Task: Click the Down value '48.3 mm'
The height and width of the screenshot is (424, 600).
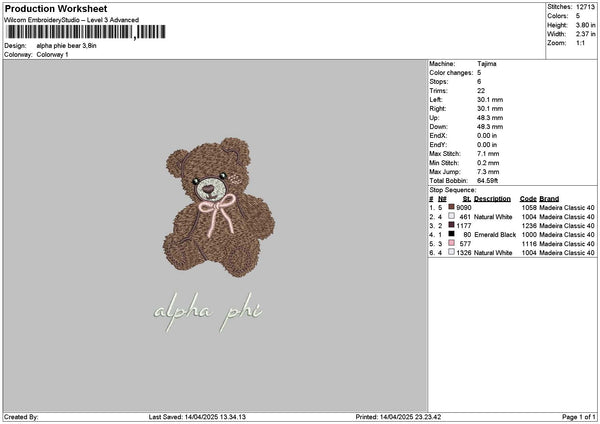Action: click(x=490, y=127)
